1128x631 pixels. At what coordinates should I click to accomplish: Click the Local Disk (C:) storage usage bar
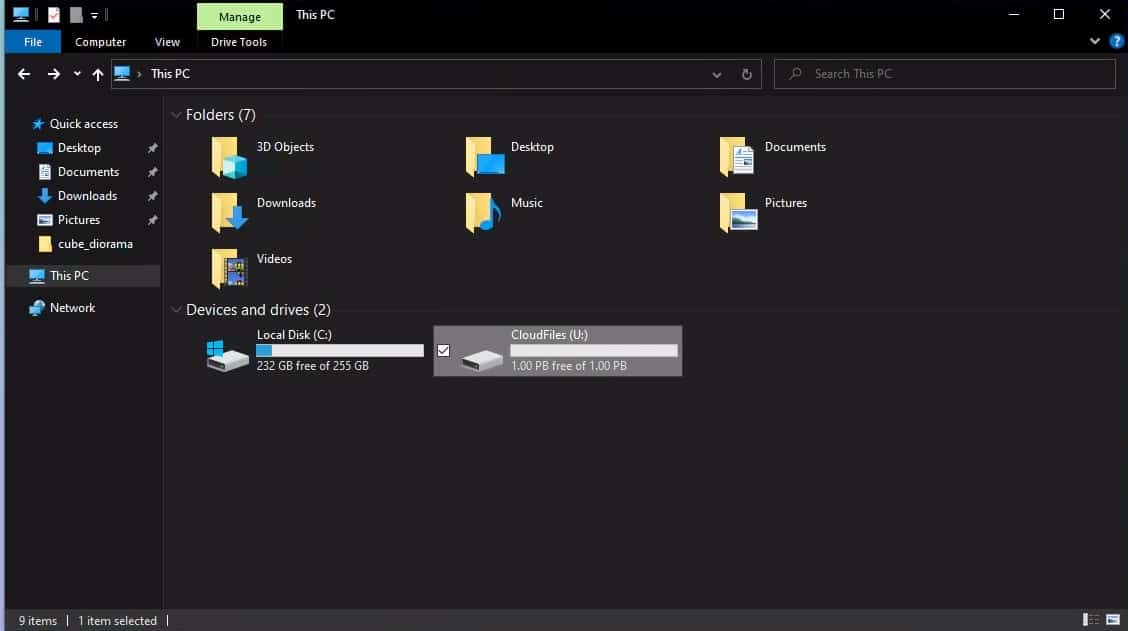[x=339, y=351]
